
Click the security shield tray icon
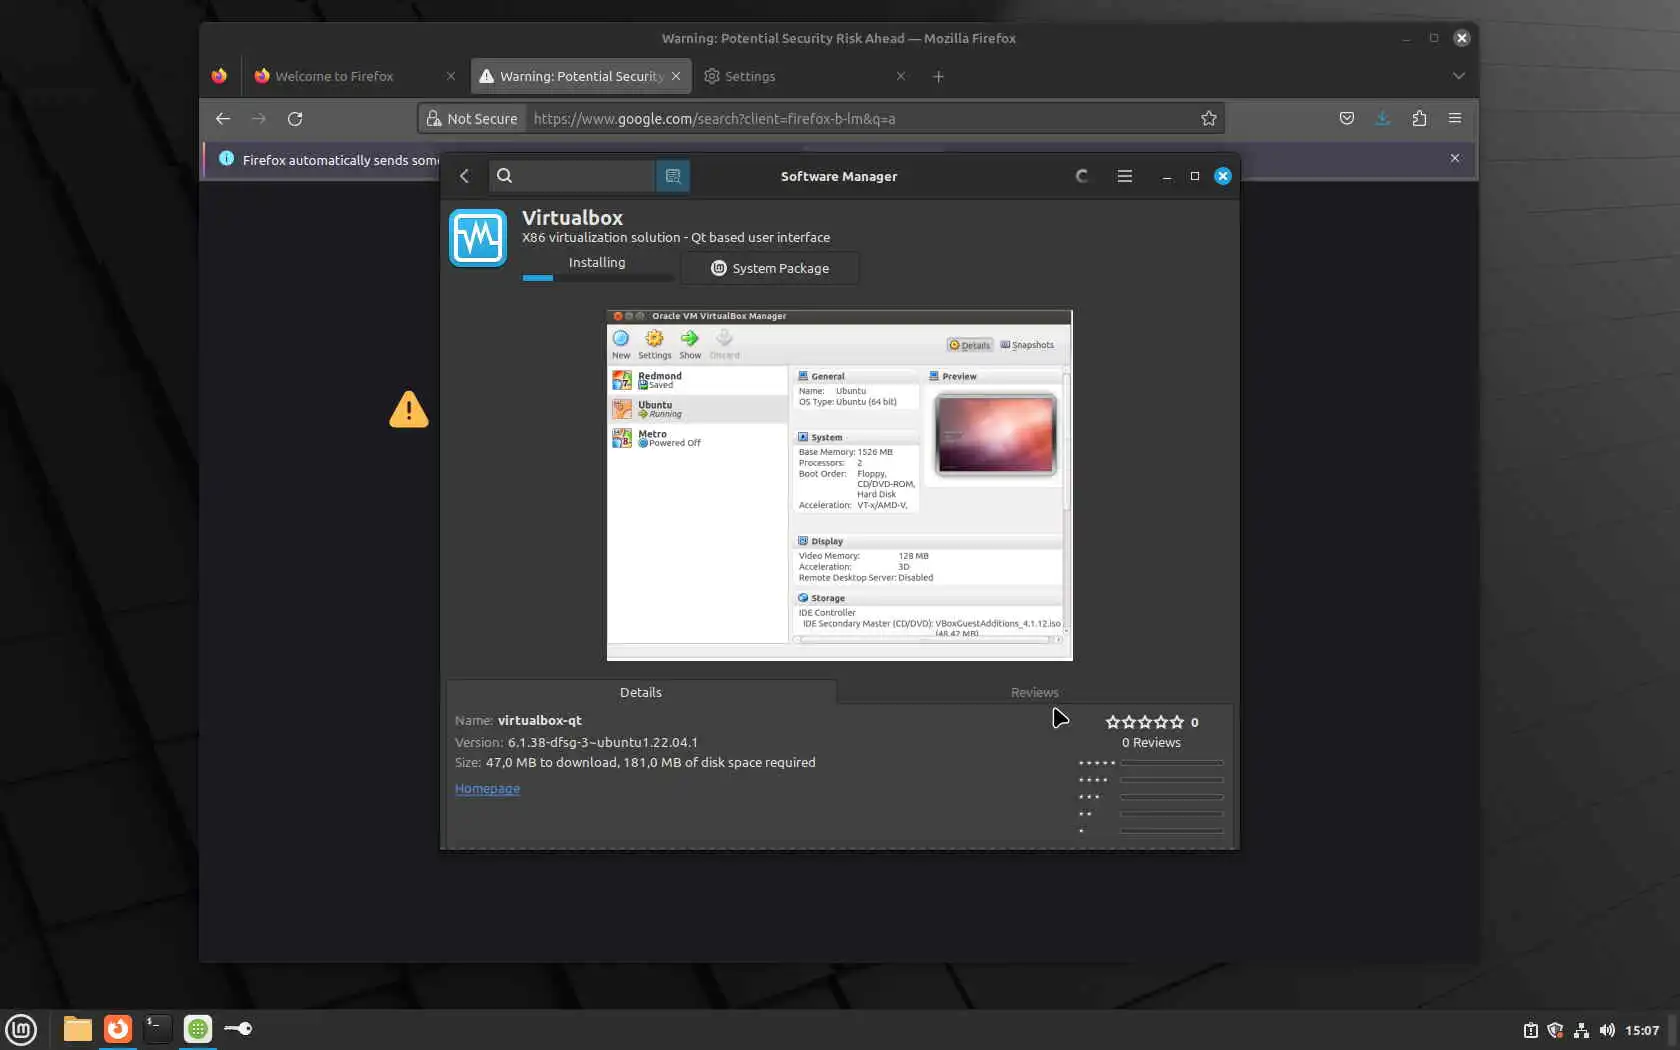1555,1030
